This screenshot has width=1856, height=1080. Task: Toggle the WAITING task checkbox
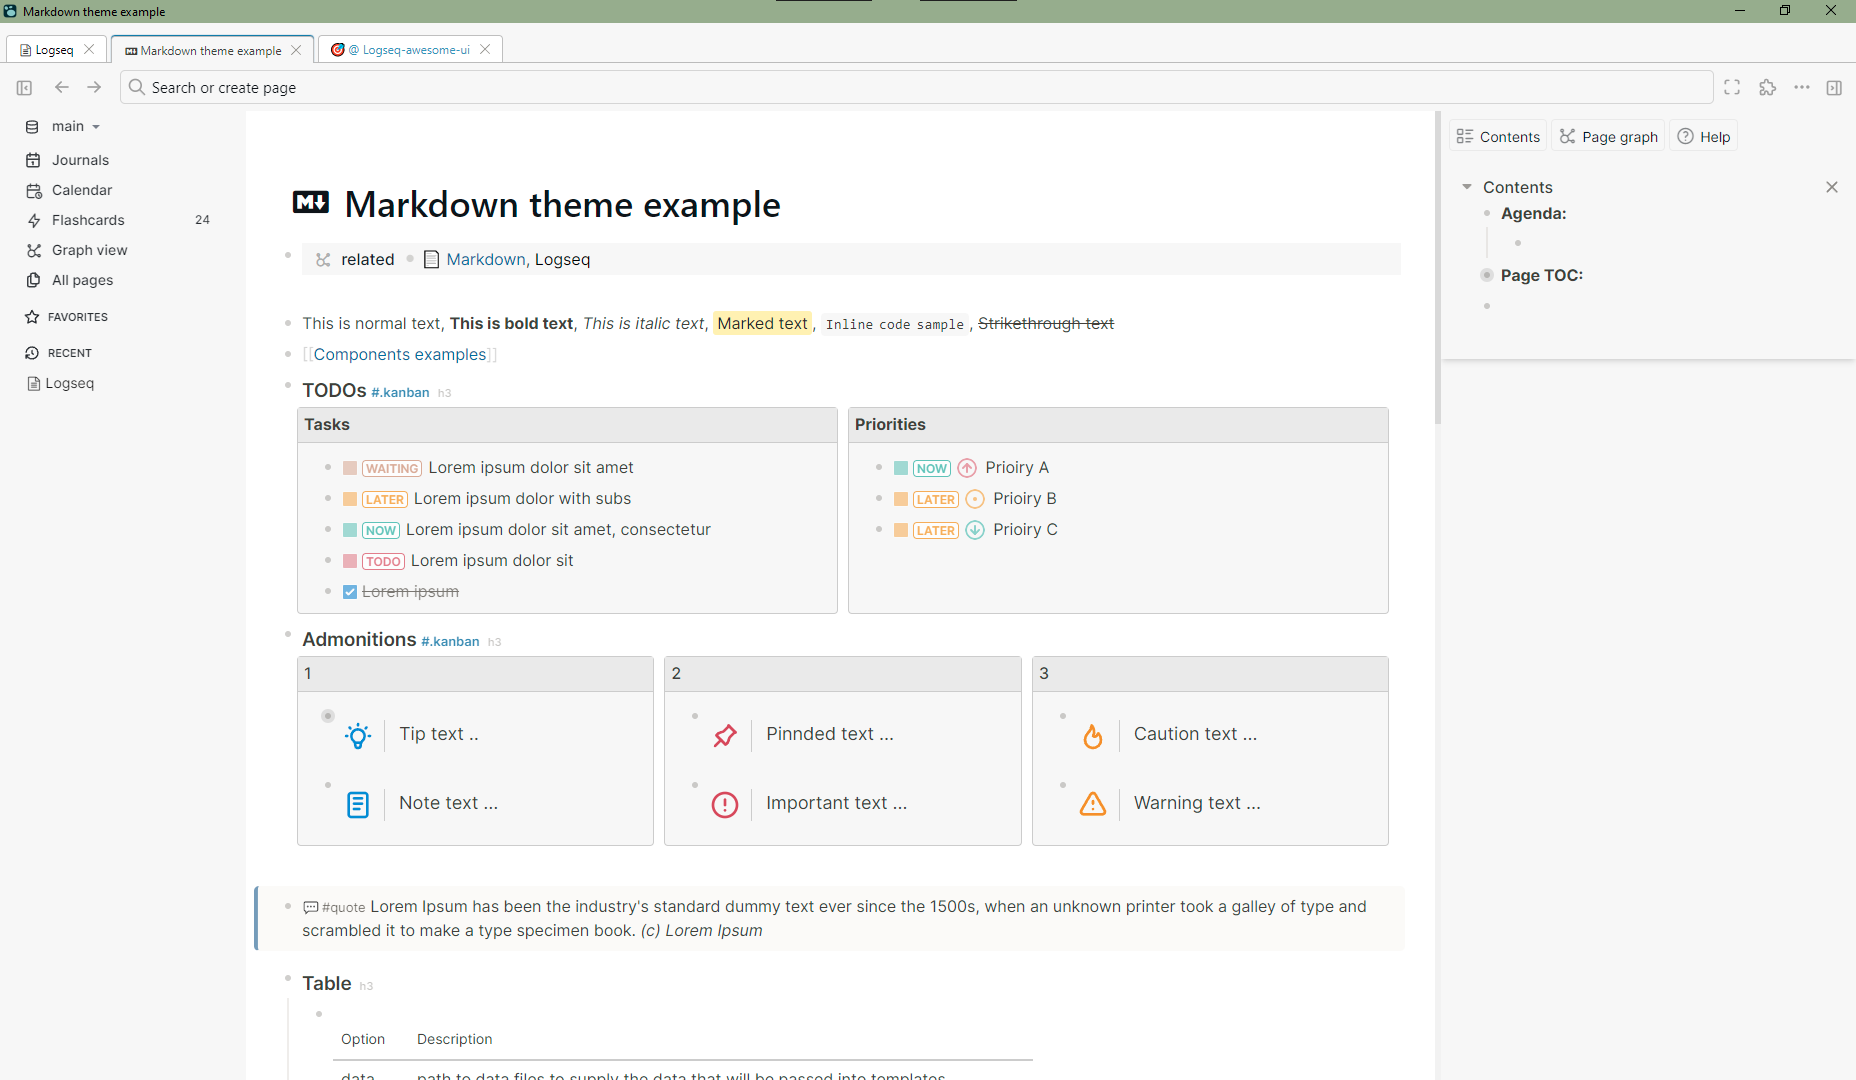tap(350, 468)
